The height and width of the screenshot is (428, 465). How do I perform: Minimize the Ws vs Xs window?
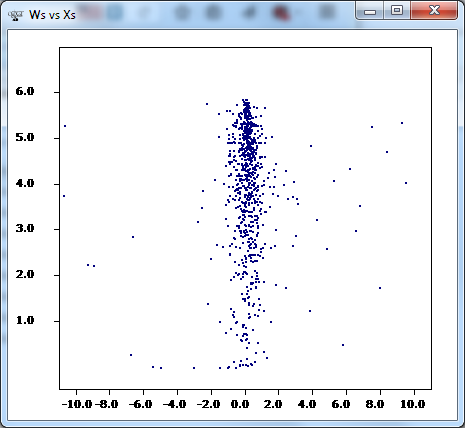[370, 11]
